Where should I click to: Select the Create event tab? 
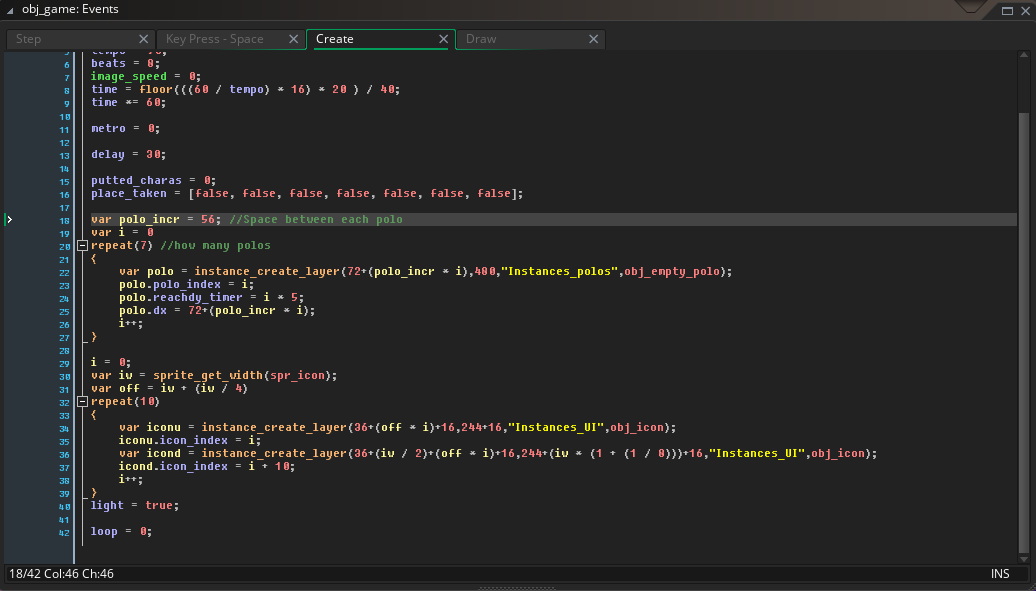(x=379, y=39)
